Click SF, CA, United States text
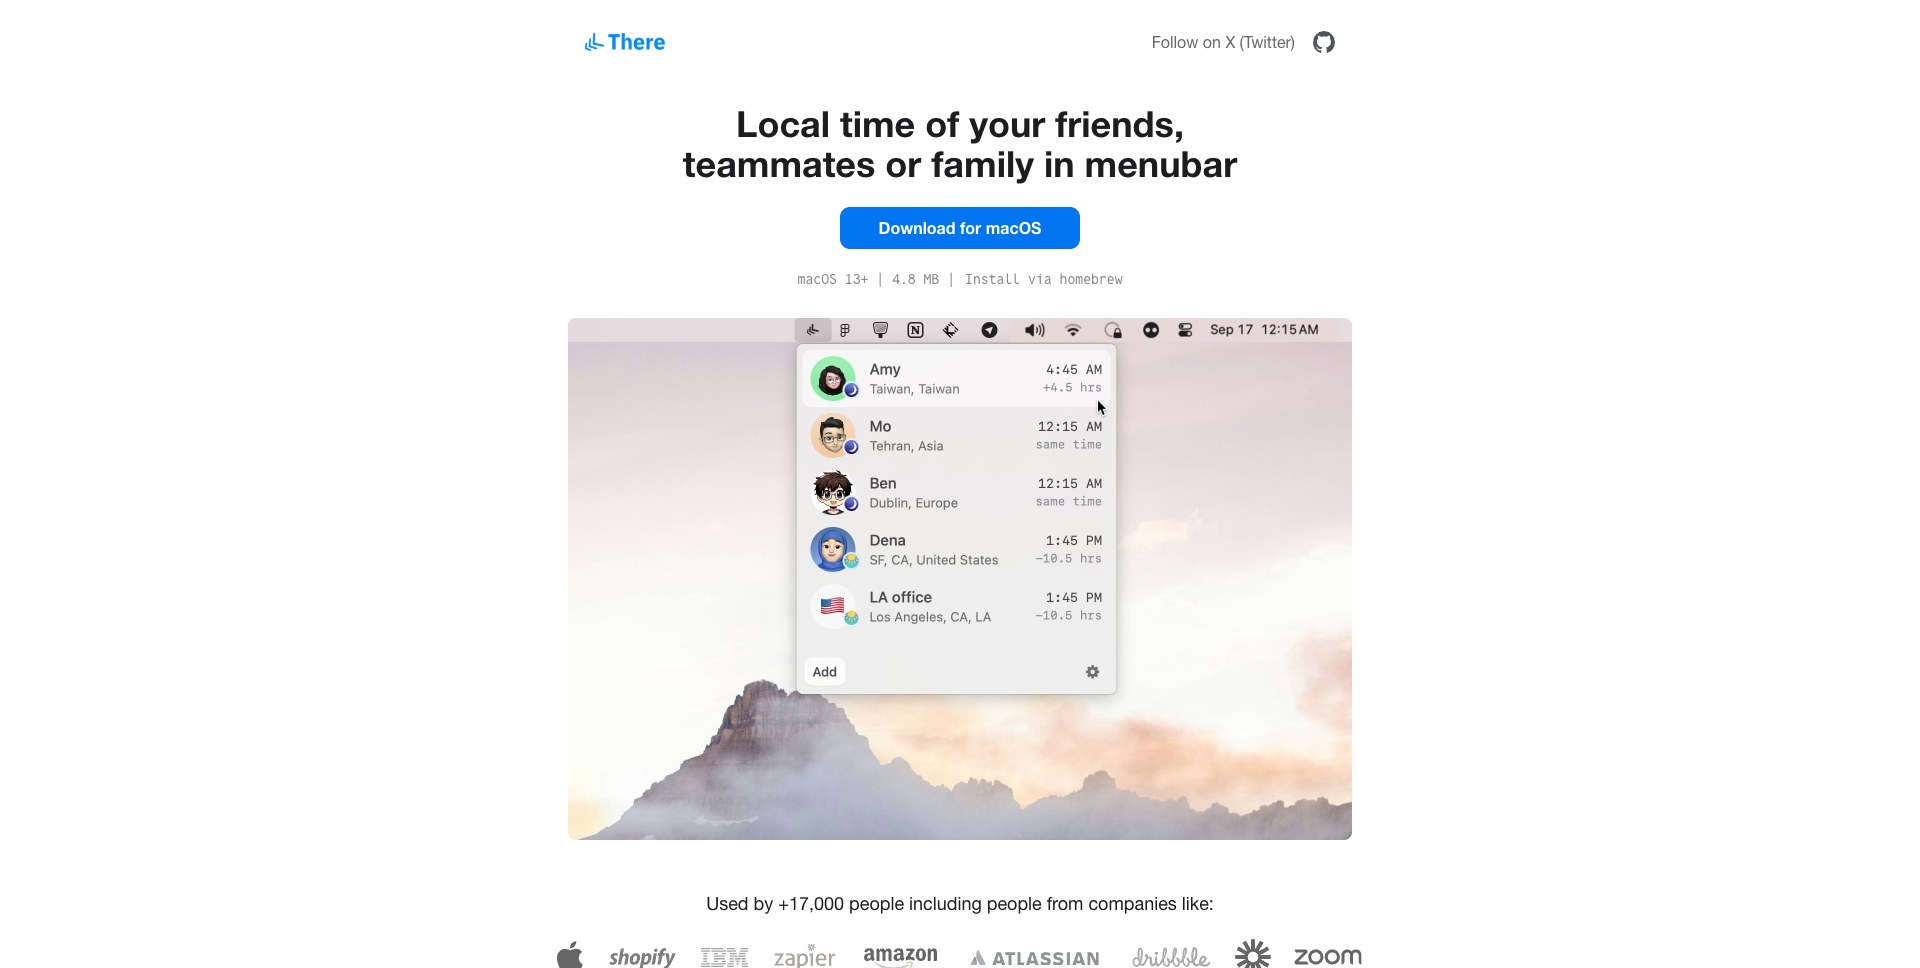Screen dimensions: 1920x968 [x=933, y=560]
